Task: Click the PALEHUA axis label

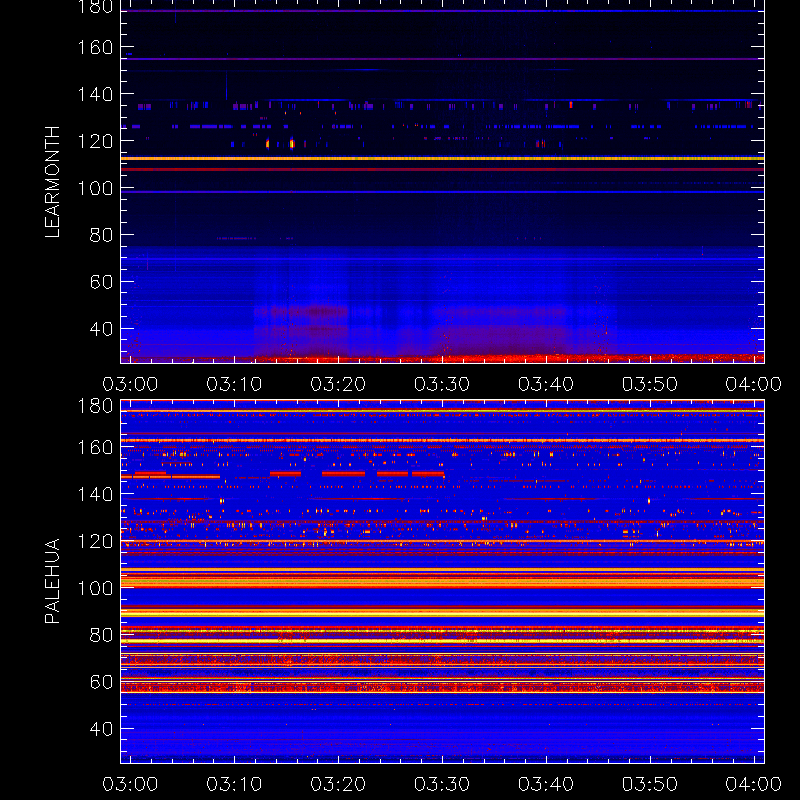Action: click(52, 581)
